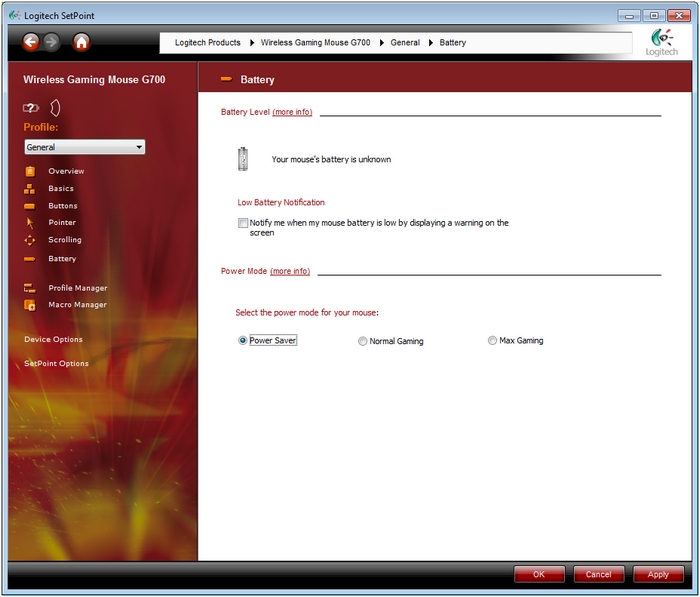700x597 pixels.
Task: Click the 'Wireless Gaming Mouse G700' sidebar title
Action: (94, 79)
